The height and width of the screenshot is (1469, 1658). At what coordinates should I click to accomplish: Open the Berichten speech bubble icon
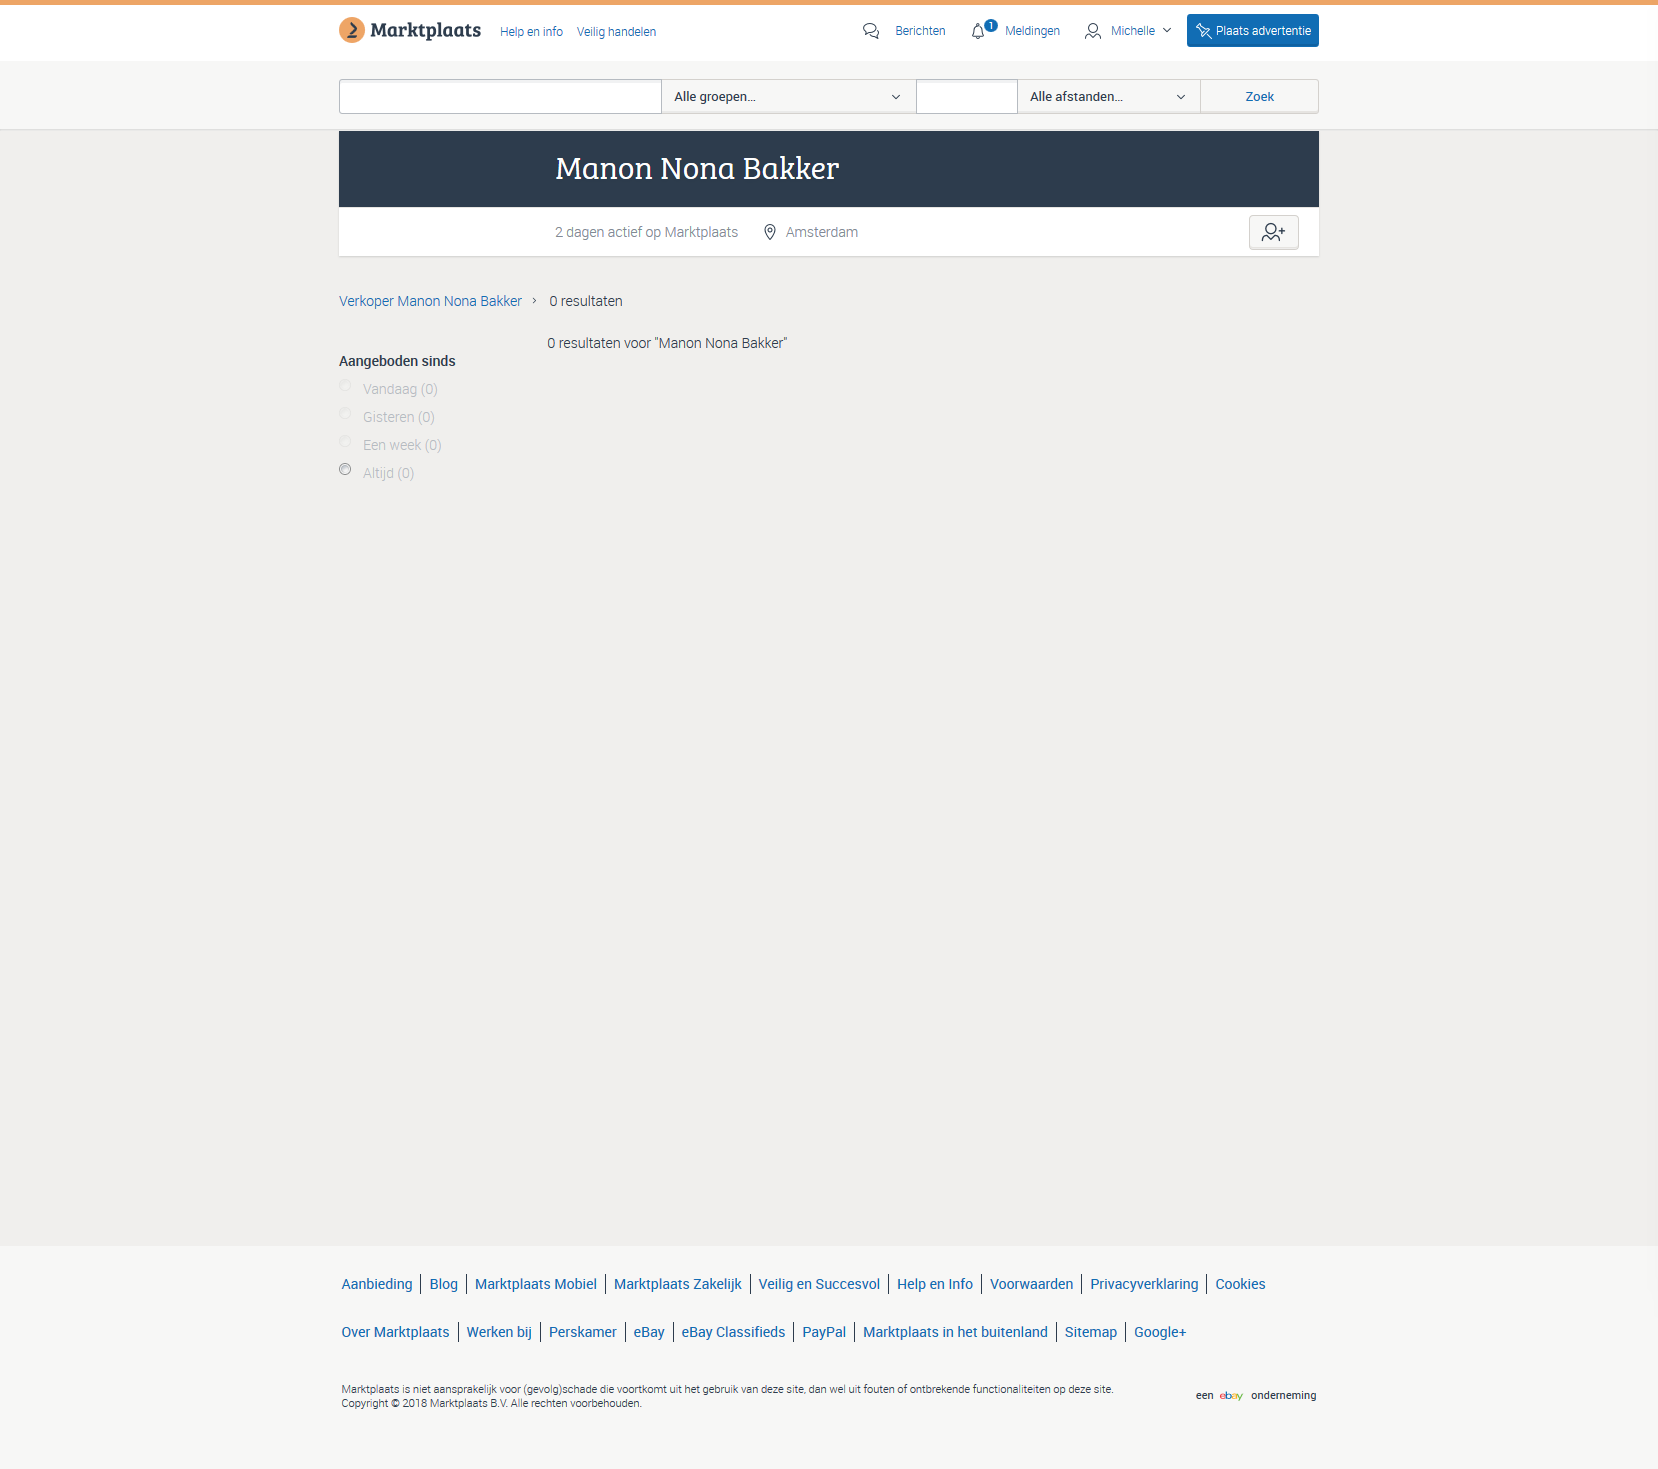pyautogui.click(x=871, y=31)
